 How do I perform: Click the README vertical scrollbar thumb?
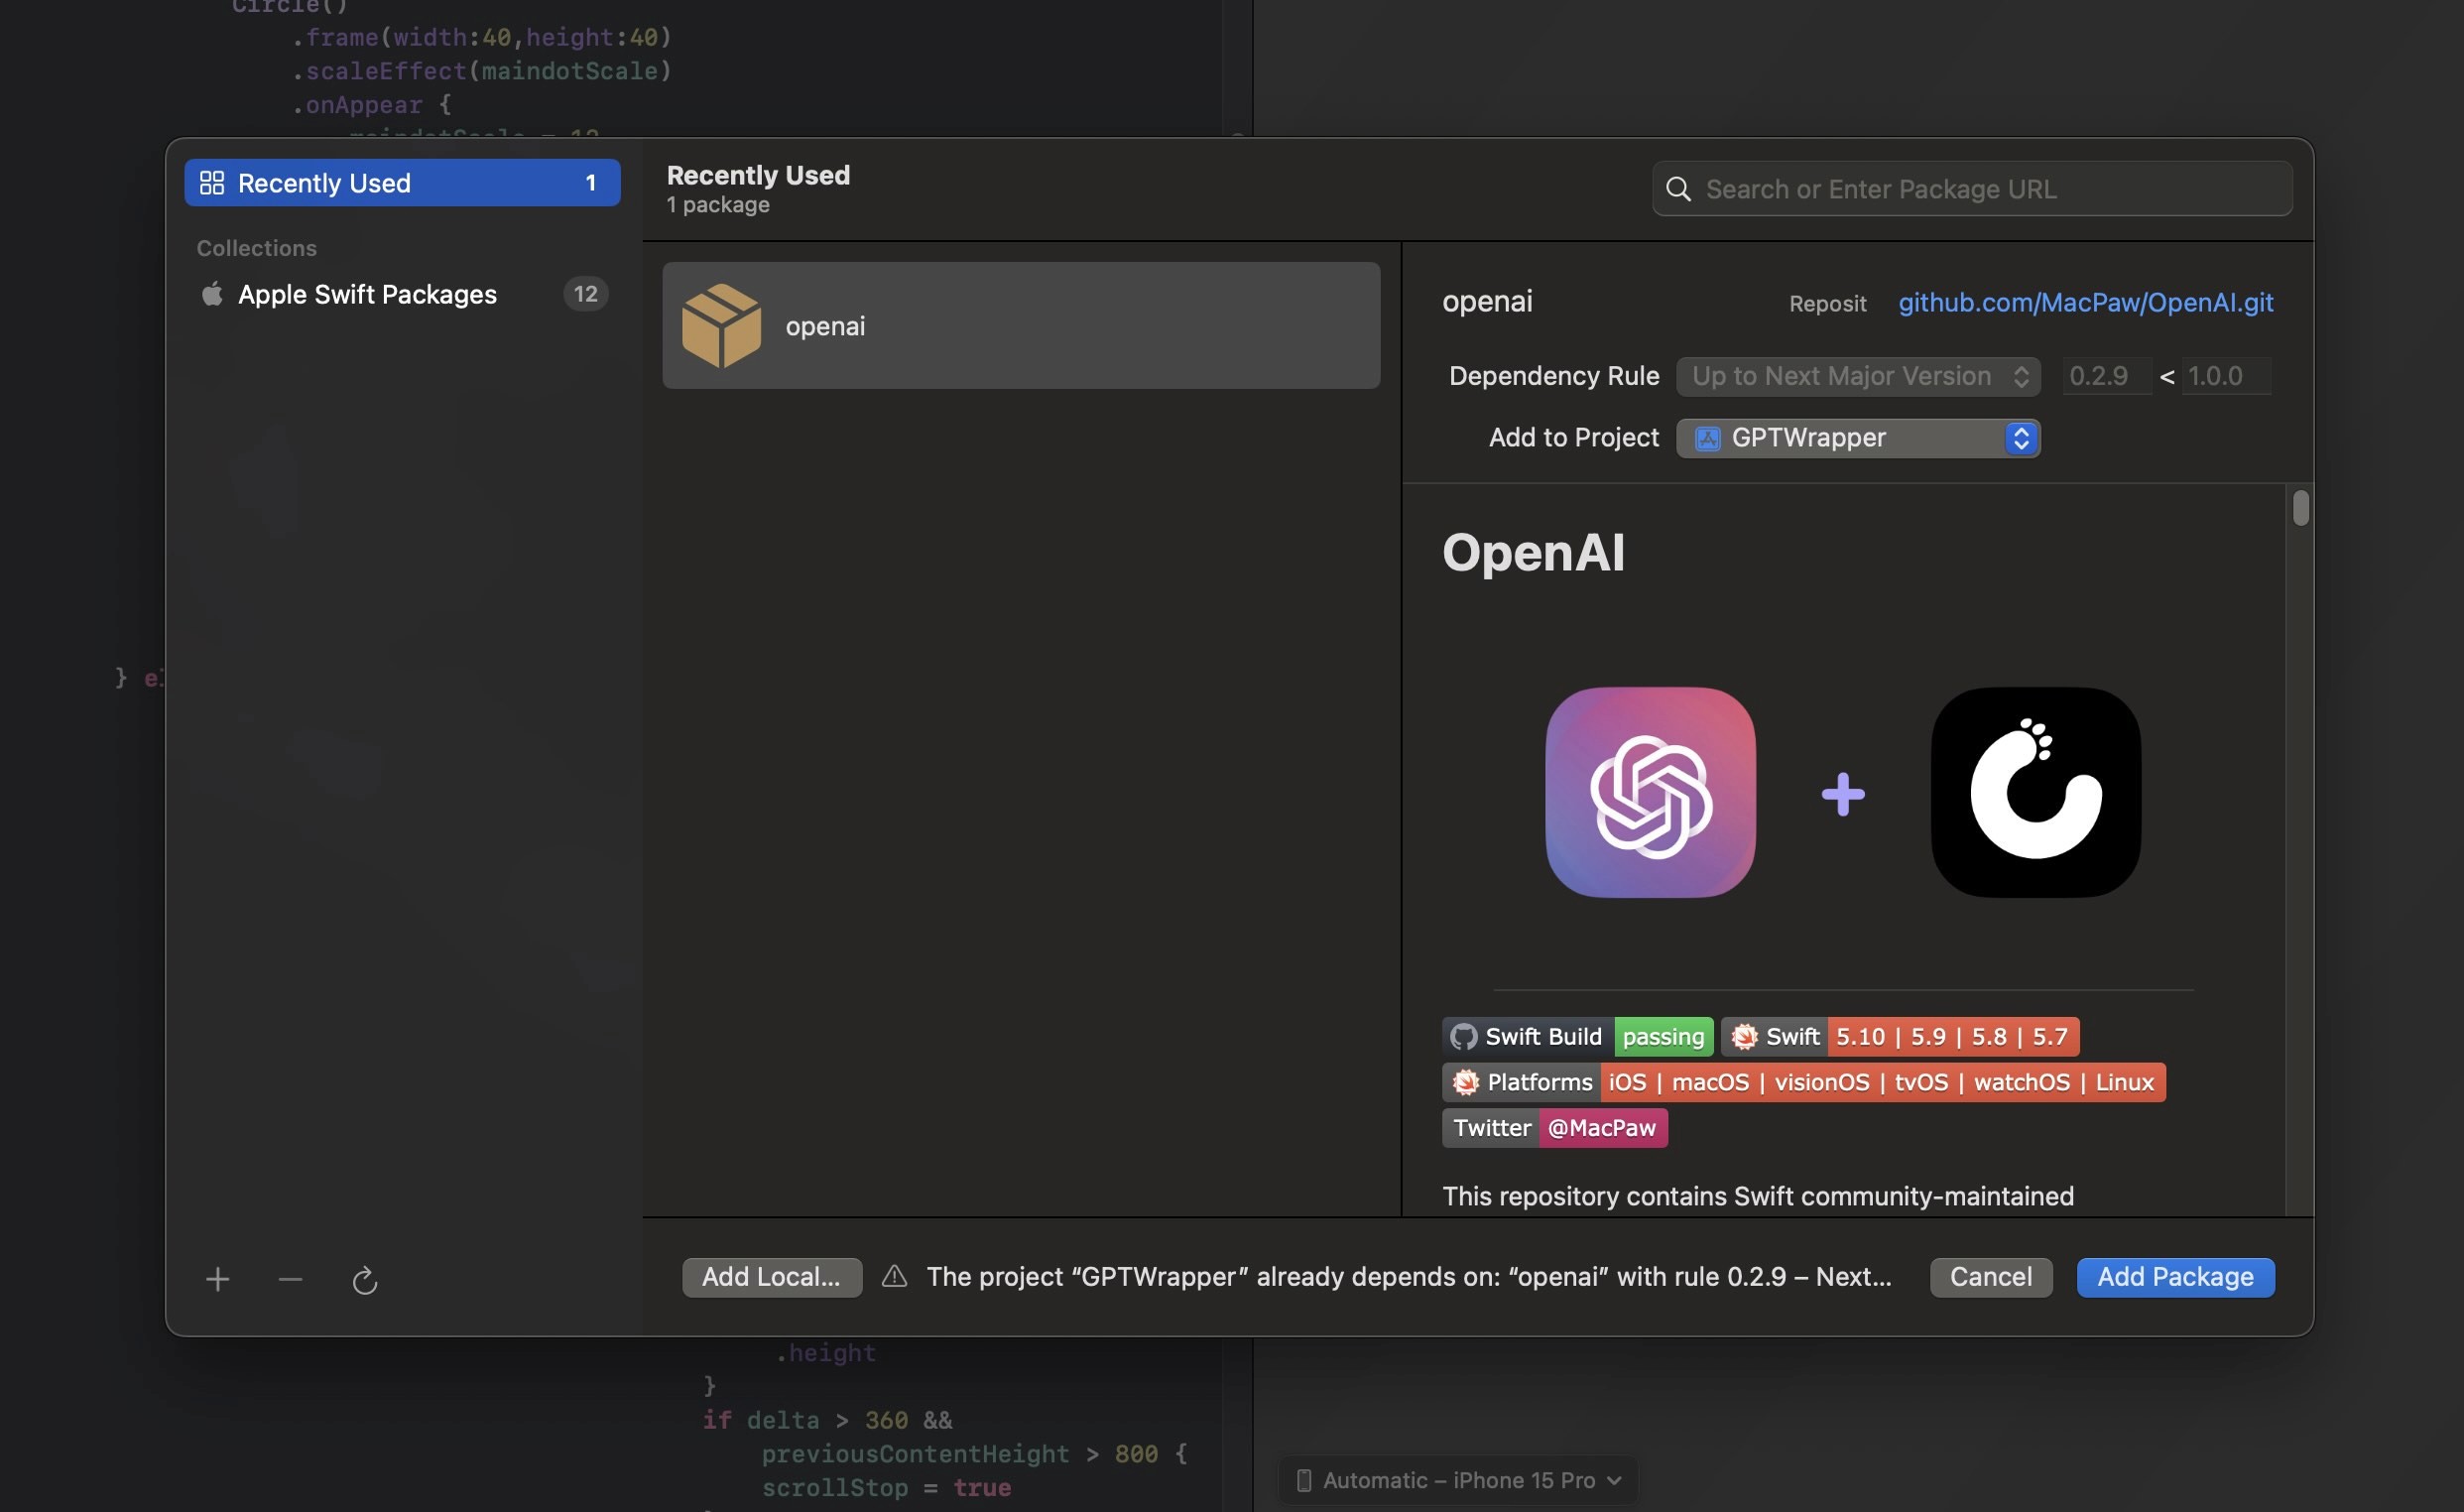(2300, 508)
